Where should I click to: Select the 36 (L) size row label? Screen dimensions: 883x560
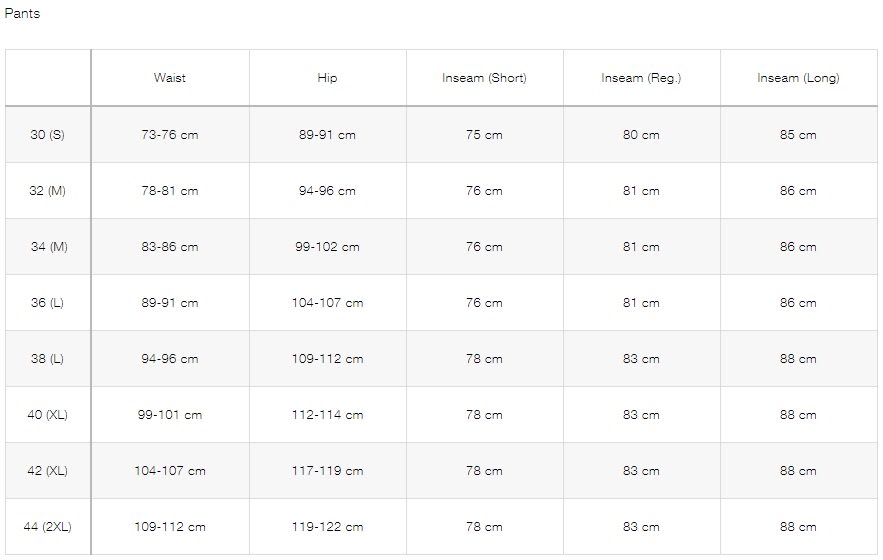(47, 303)
